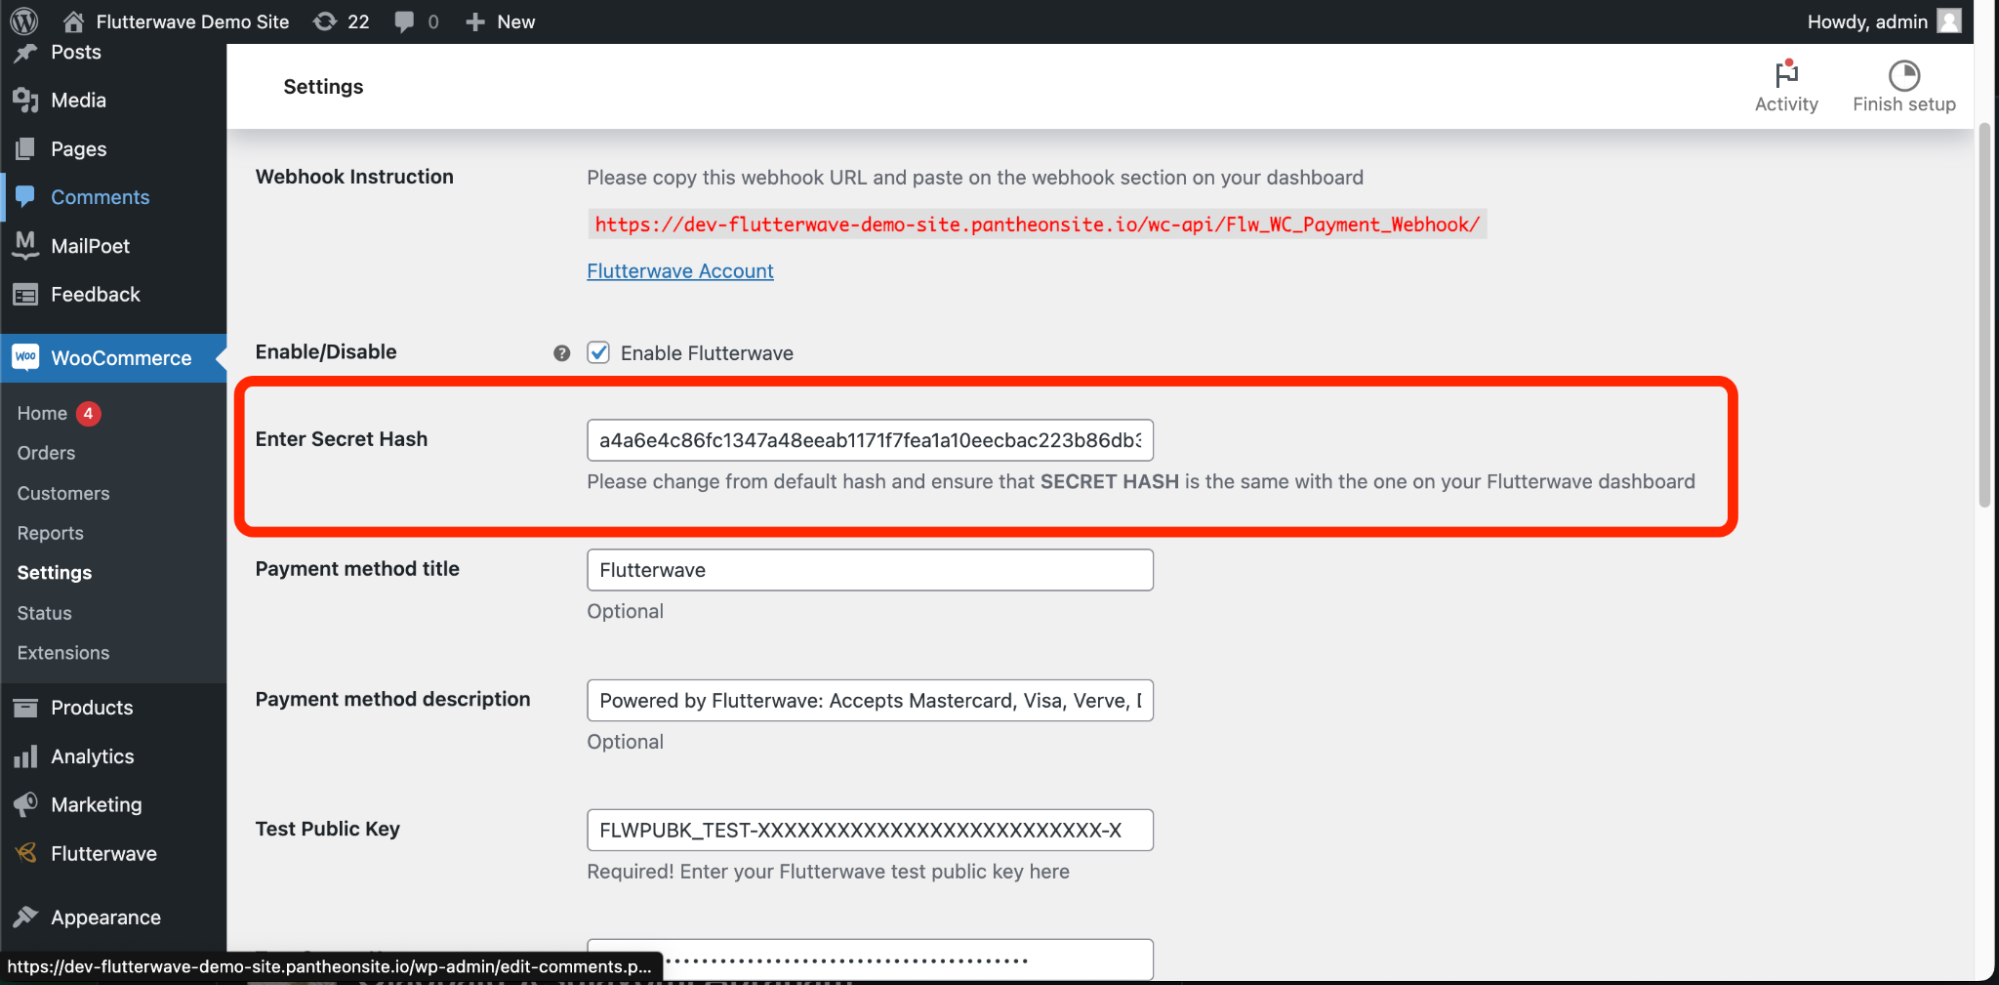Click the WooCommerce Woo logo icon
1999x985 pixels.
pyautogui.click(x=25, y=357)
